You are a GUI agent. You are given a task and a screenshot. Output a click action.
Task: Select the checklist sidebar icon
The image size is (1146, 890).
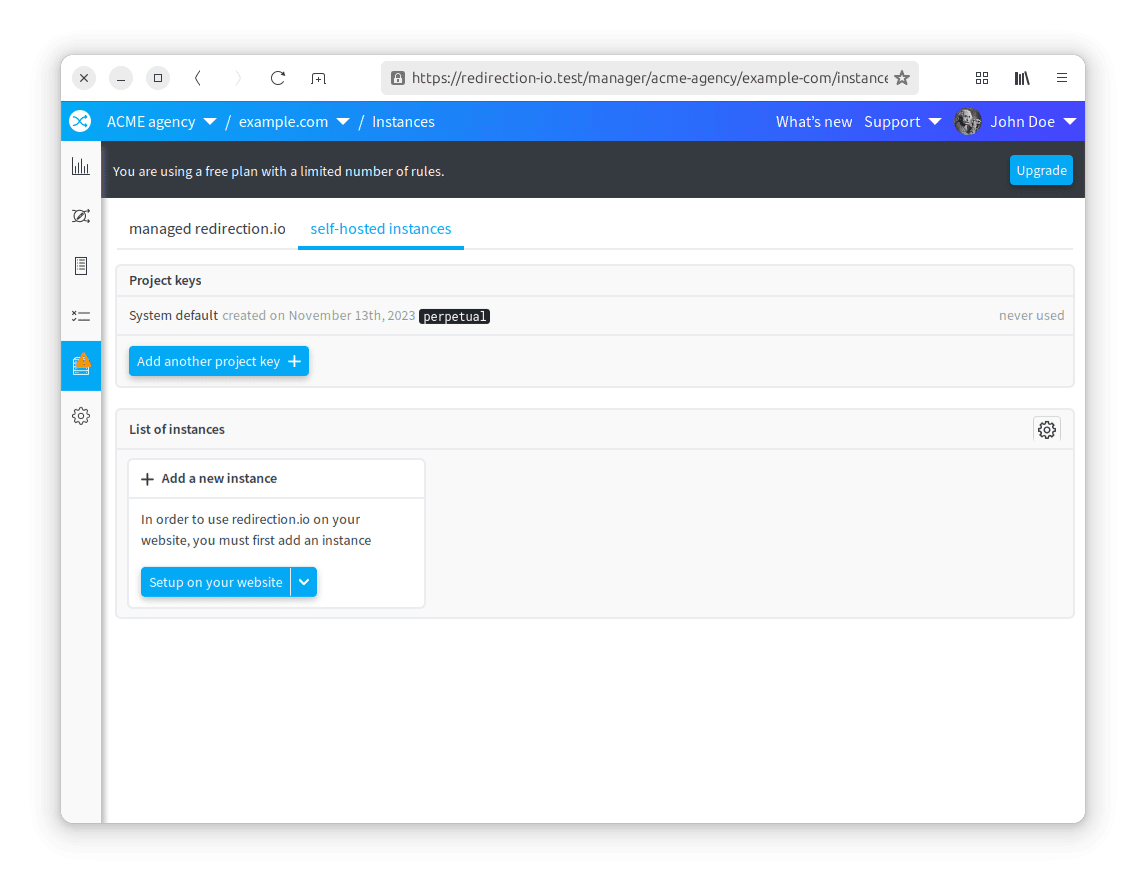point(81,316)
